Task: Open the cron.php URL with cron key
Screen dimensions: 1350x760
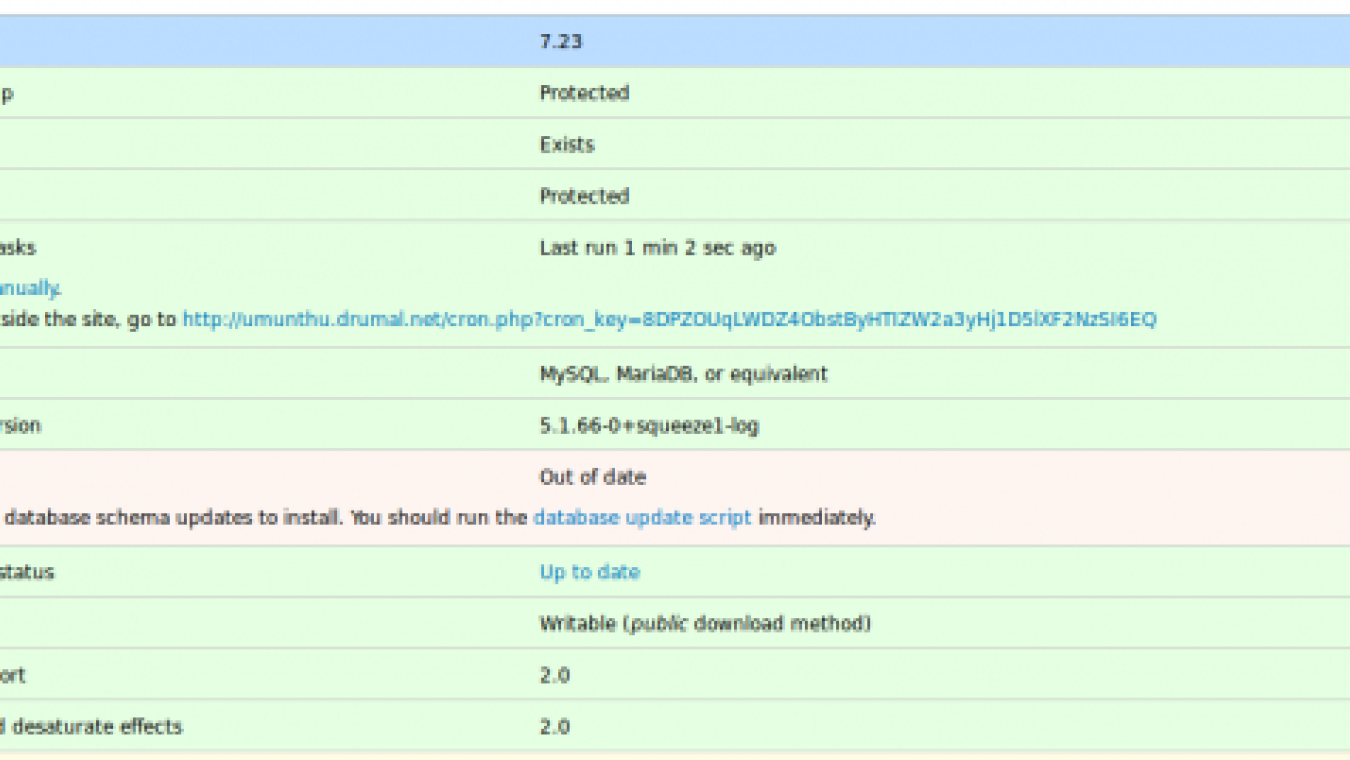Action: (670, 320)
